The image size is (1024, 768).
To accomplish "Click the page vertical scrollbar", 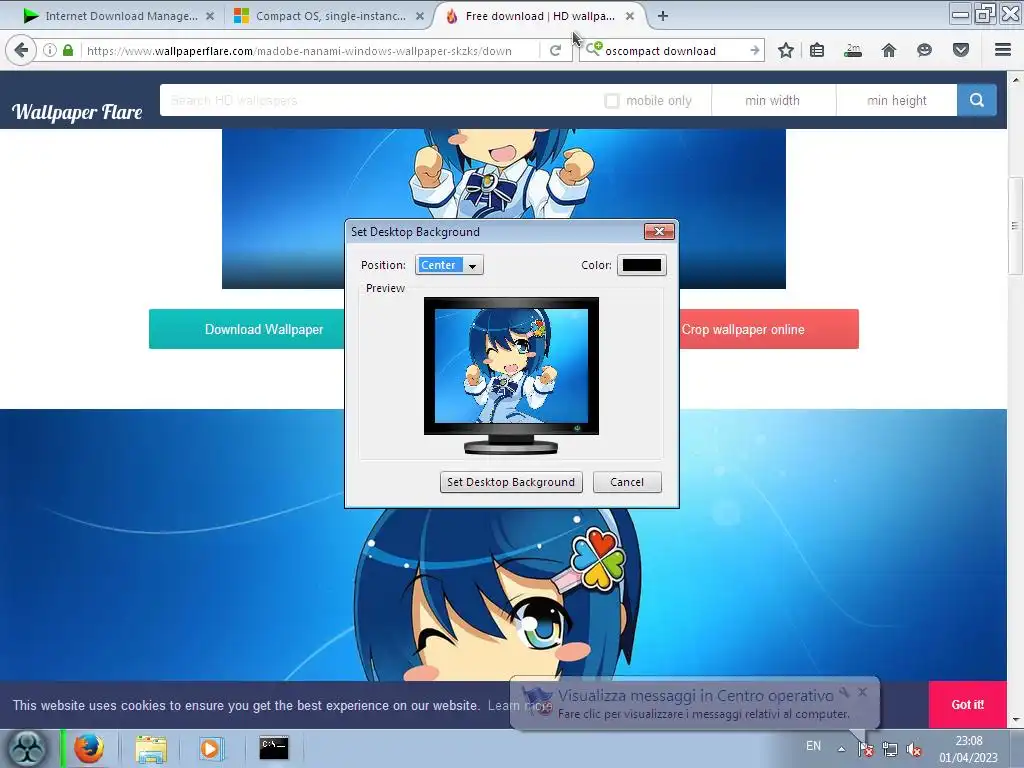I will click(x=1015, y=226).
